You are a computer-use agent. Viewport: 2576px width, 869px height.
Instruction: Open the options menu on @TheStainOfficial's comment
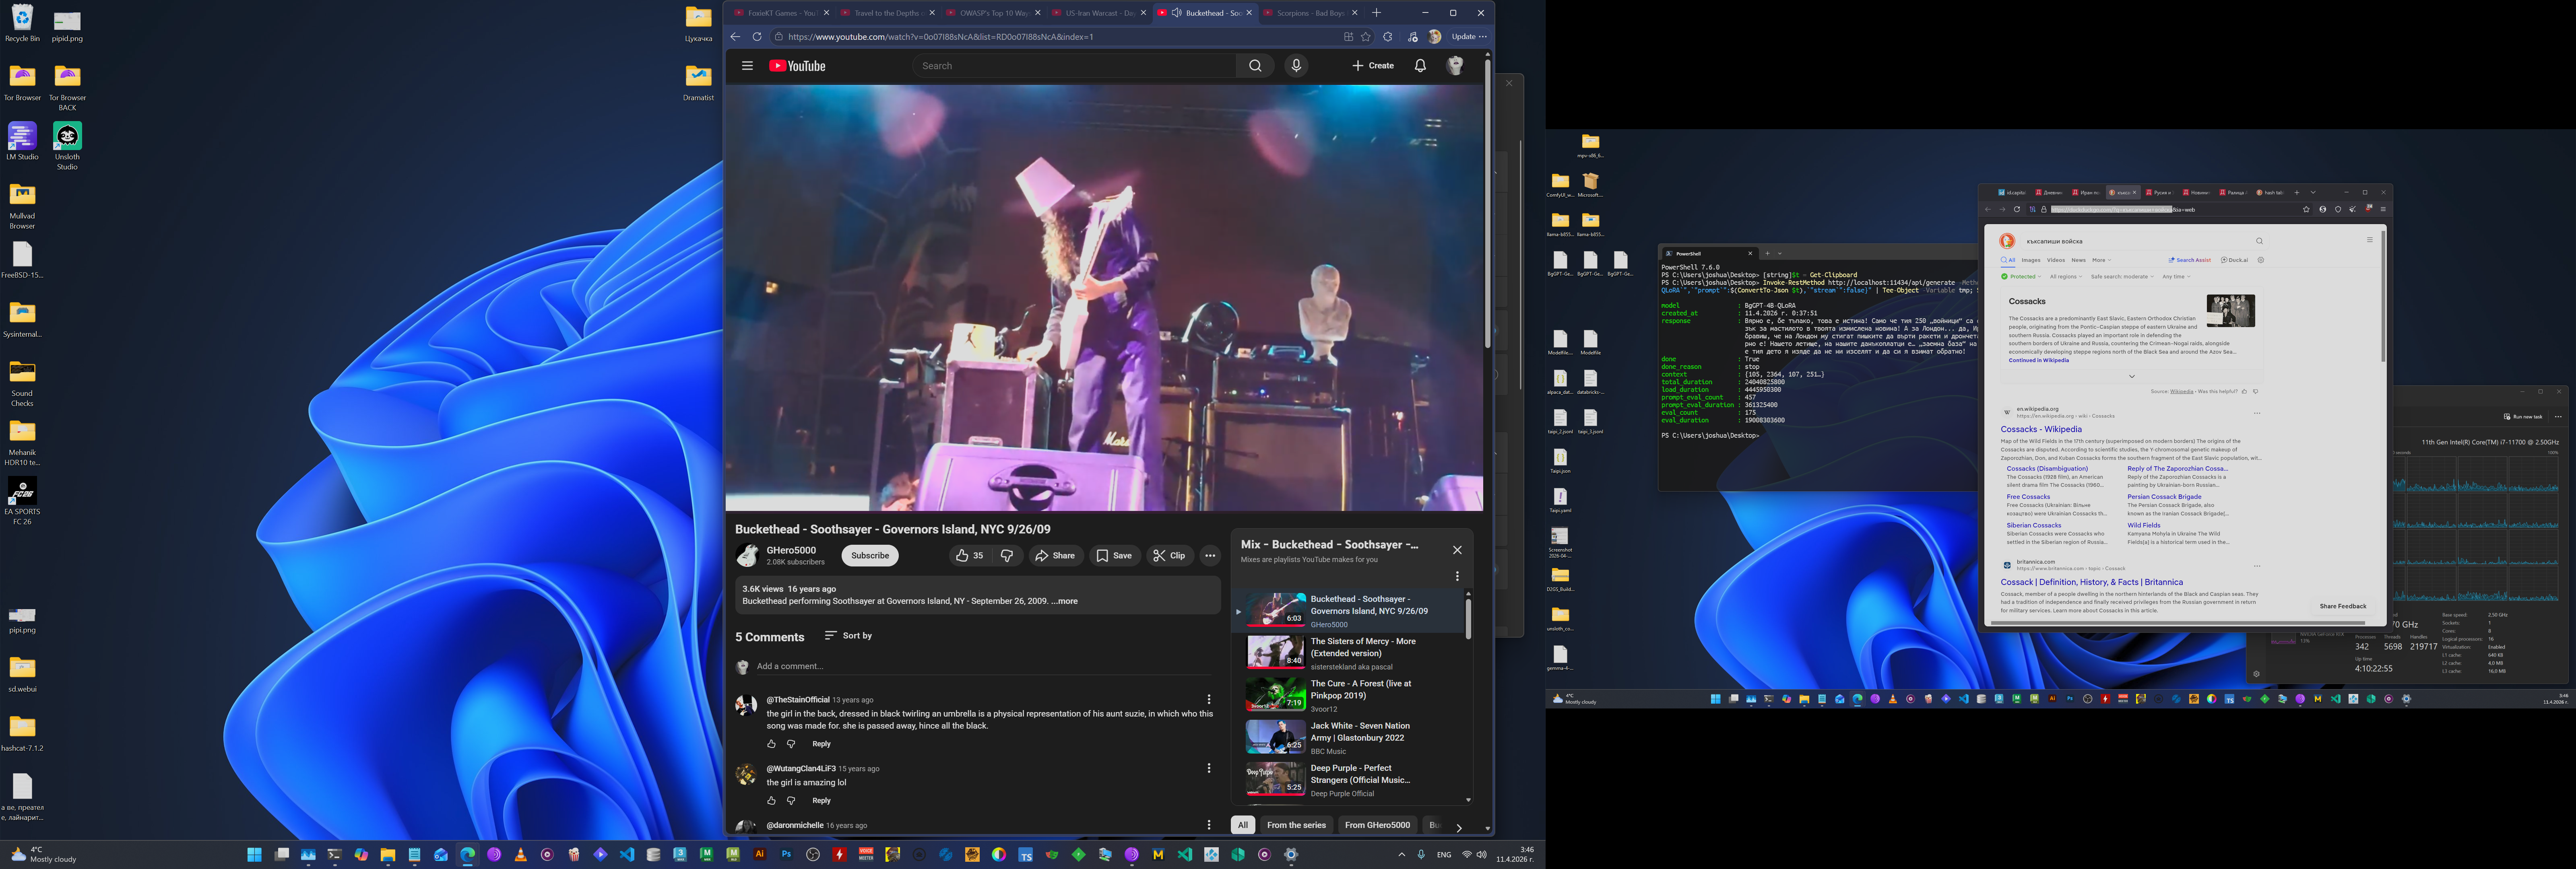(1209, 700)
